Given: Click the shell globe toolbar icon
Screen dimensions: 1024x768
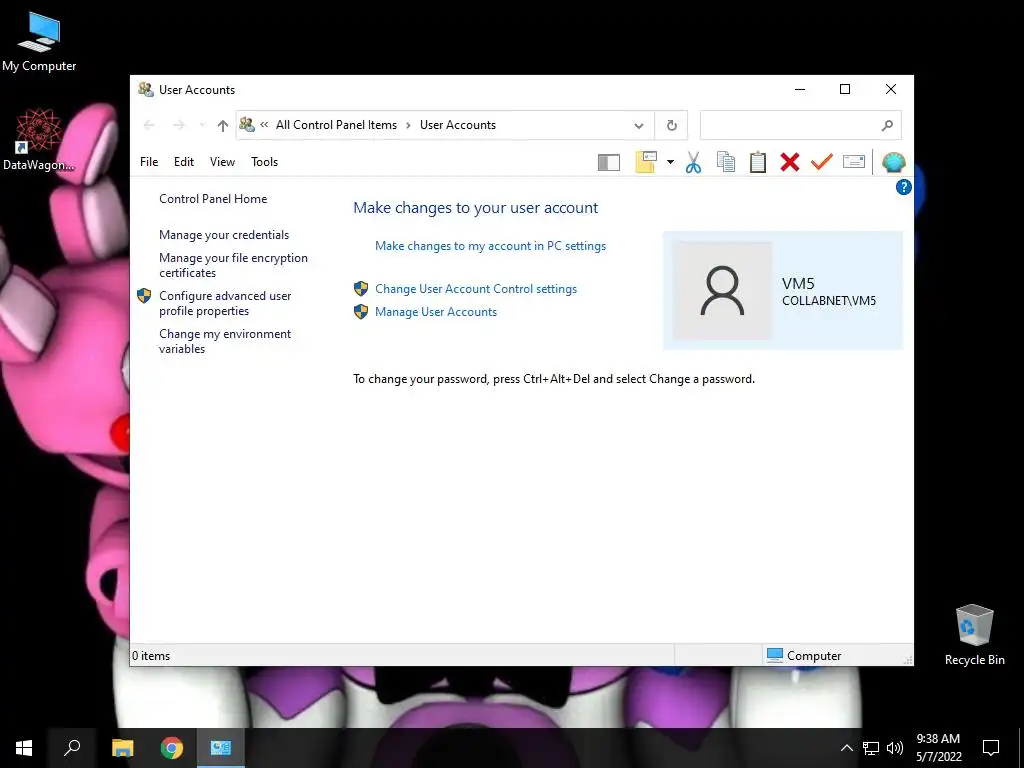Looking at the screenshot, I should [893, 162].
